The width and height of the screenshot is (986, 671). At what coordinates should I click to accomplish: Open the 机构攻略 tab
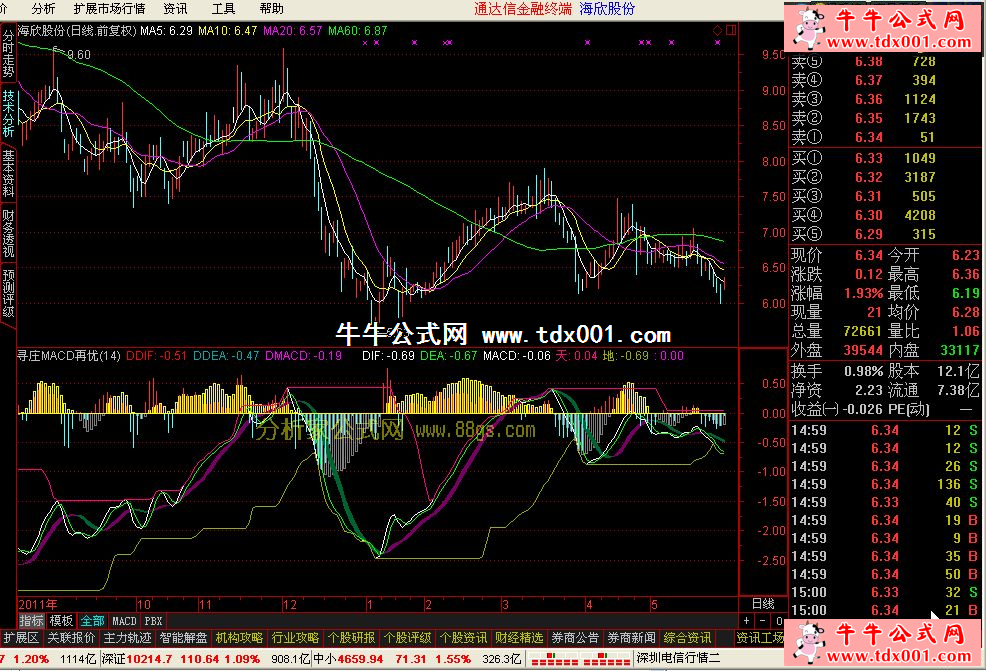click(x=239, y=638)
